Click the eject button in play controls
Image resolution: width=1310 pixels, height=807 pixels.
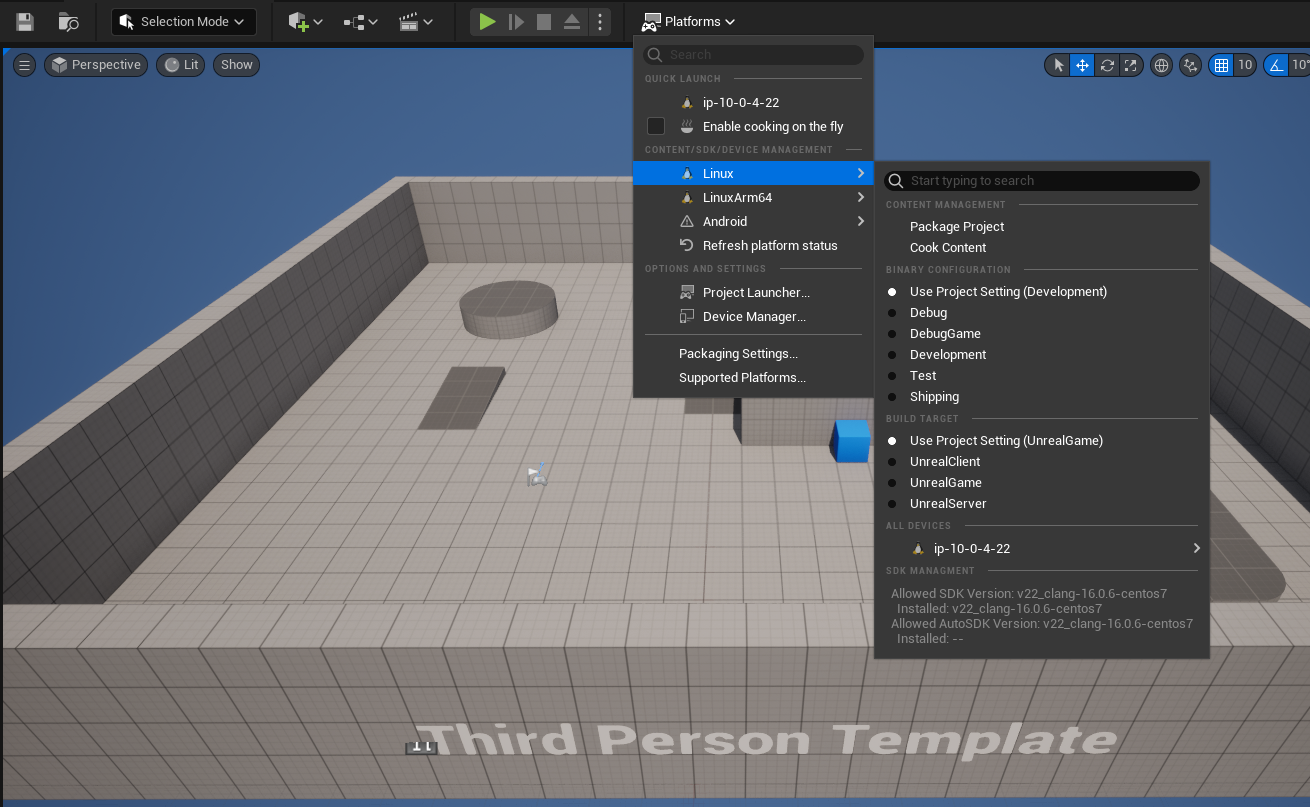pyautogui.click(x=572, y=22)
